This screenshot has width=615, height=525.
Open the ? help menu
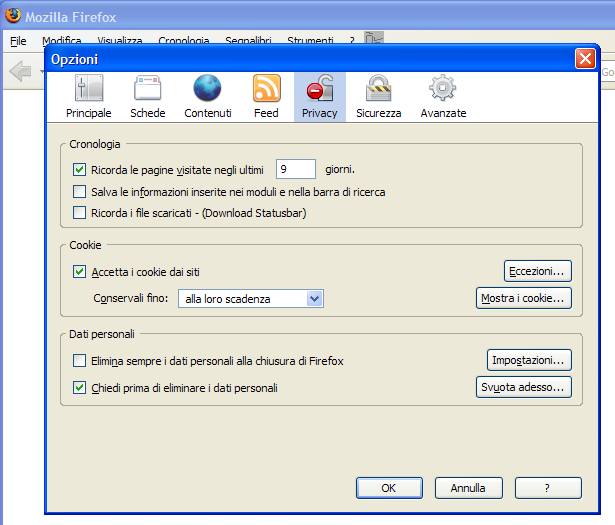click(x=352, y=40)
